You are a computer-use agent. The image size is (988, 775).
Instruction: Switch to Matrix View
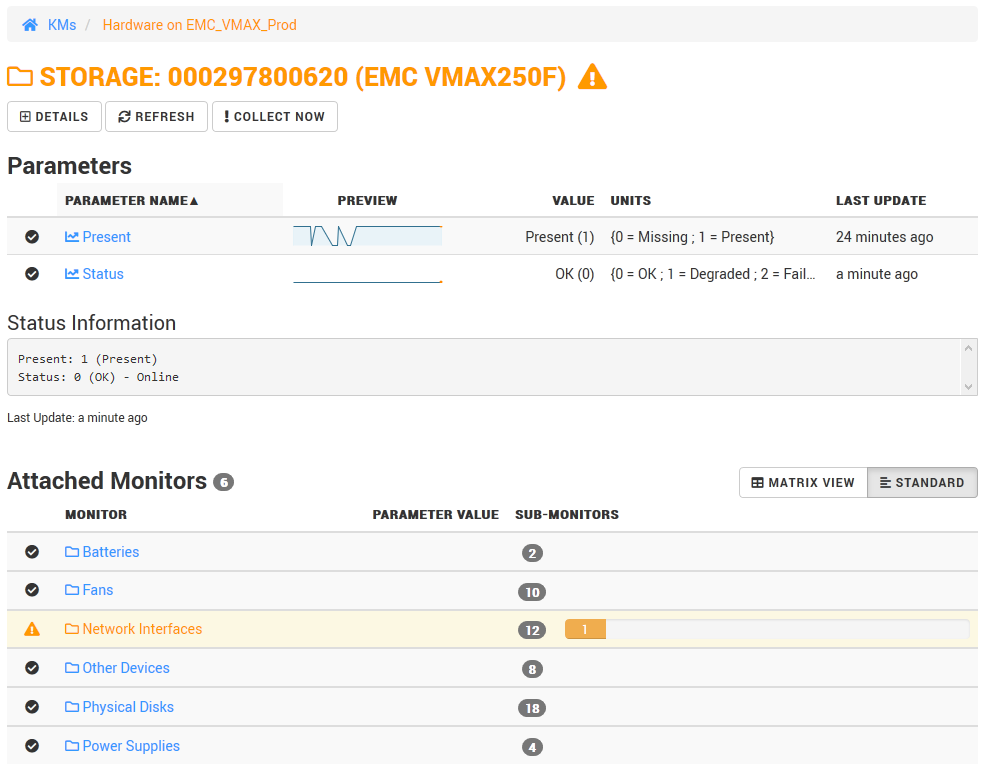[803, 482]
